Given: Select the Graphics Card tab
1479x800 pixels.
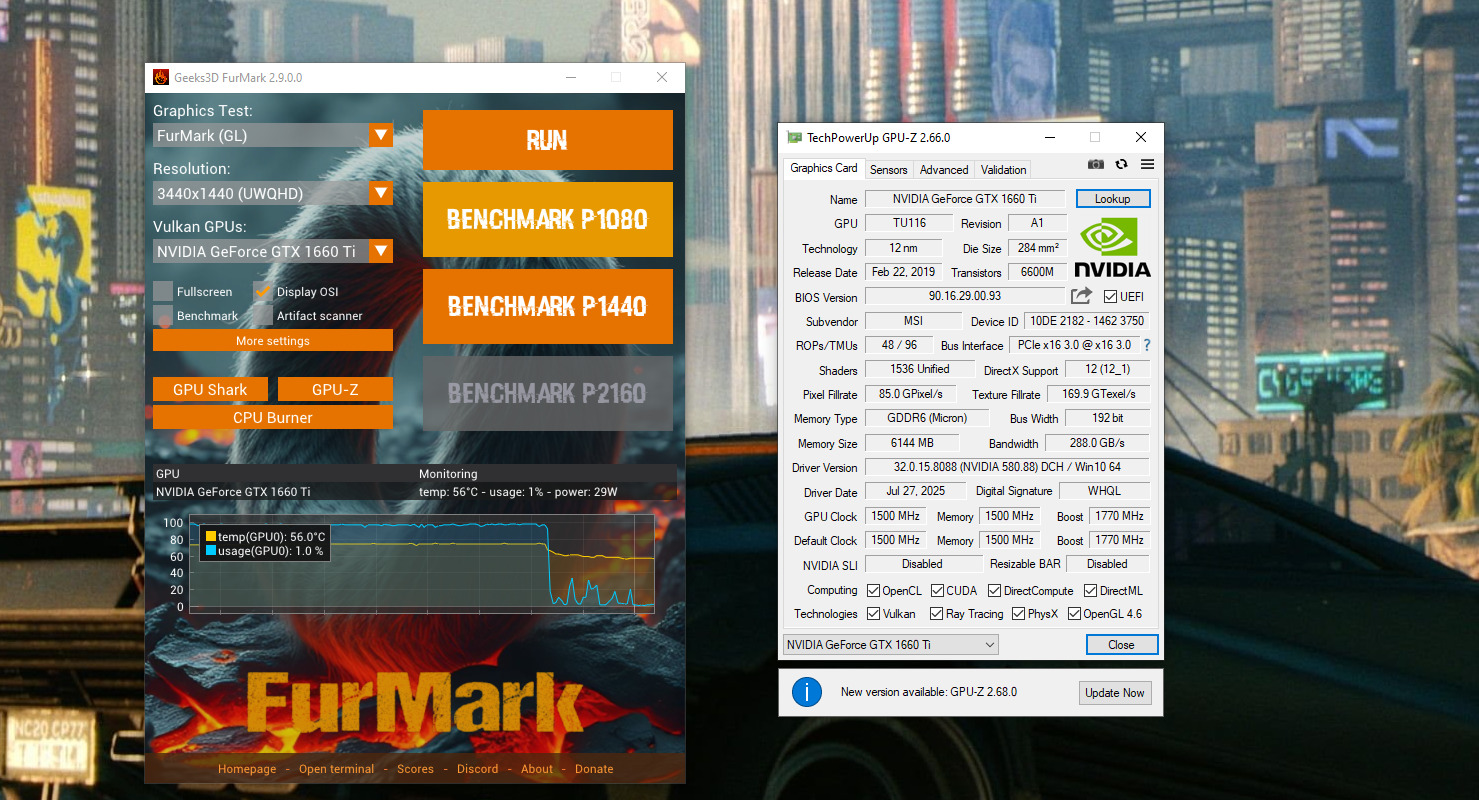Looking at the screenshot, I should click(x=824, y=168).
